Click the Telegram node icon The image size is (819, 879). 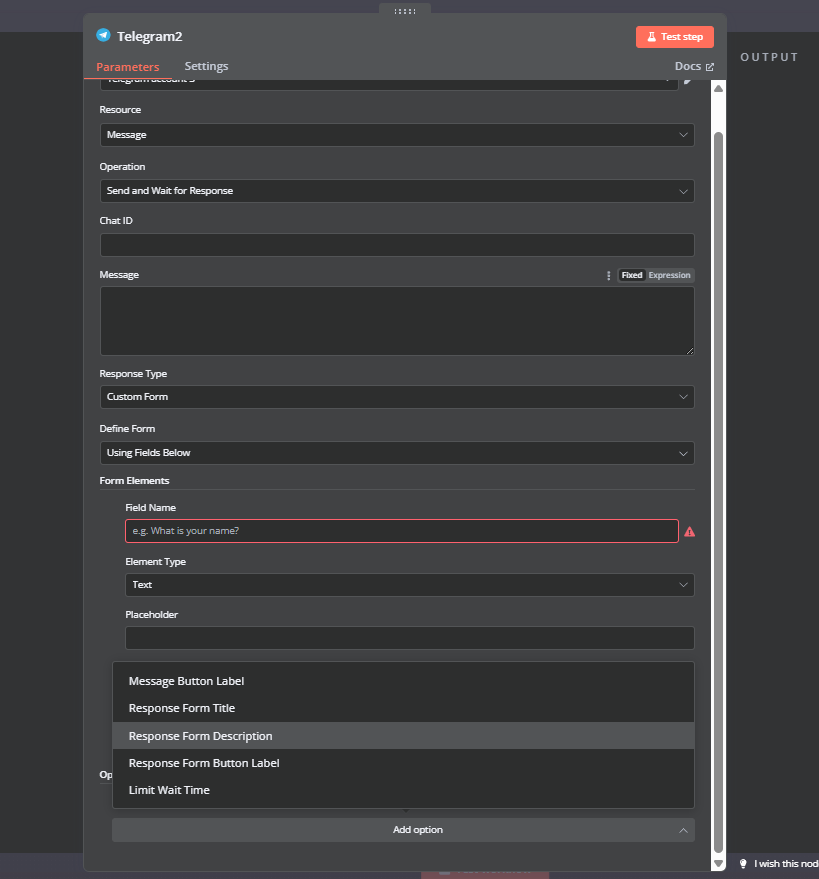click(x=103, y=35)
